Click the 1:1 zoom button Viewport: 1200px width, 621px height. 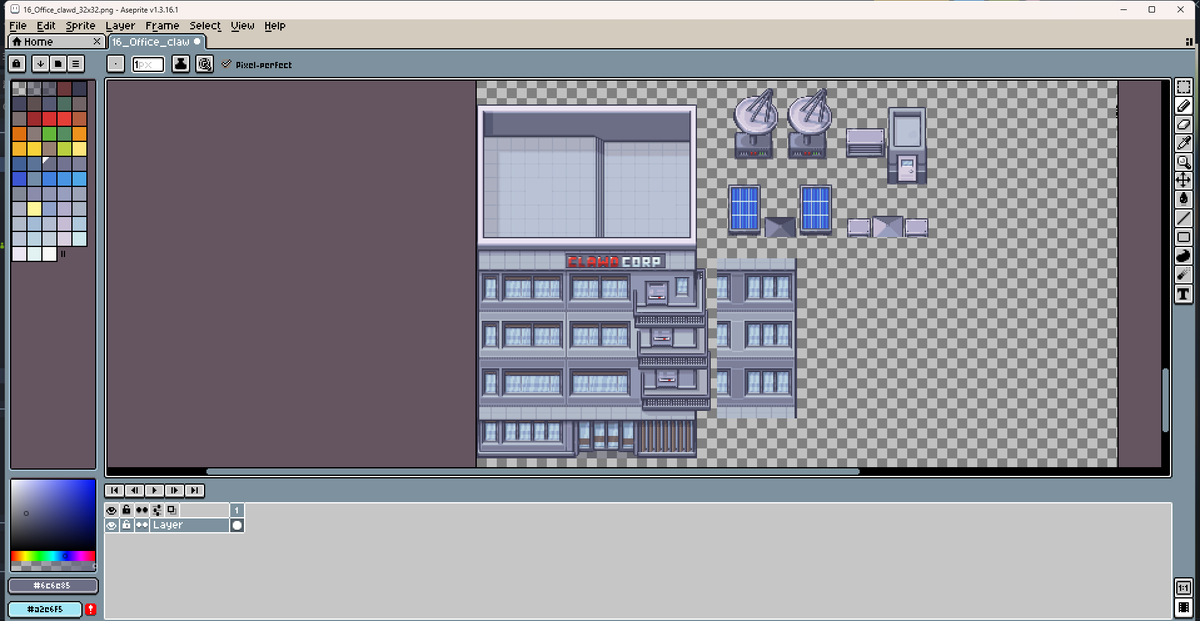[1184, 588]
